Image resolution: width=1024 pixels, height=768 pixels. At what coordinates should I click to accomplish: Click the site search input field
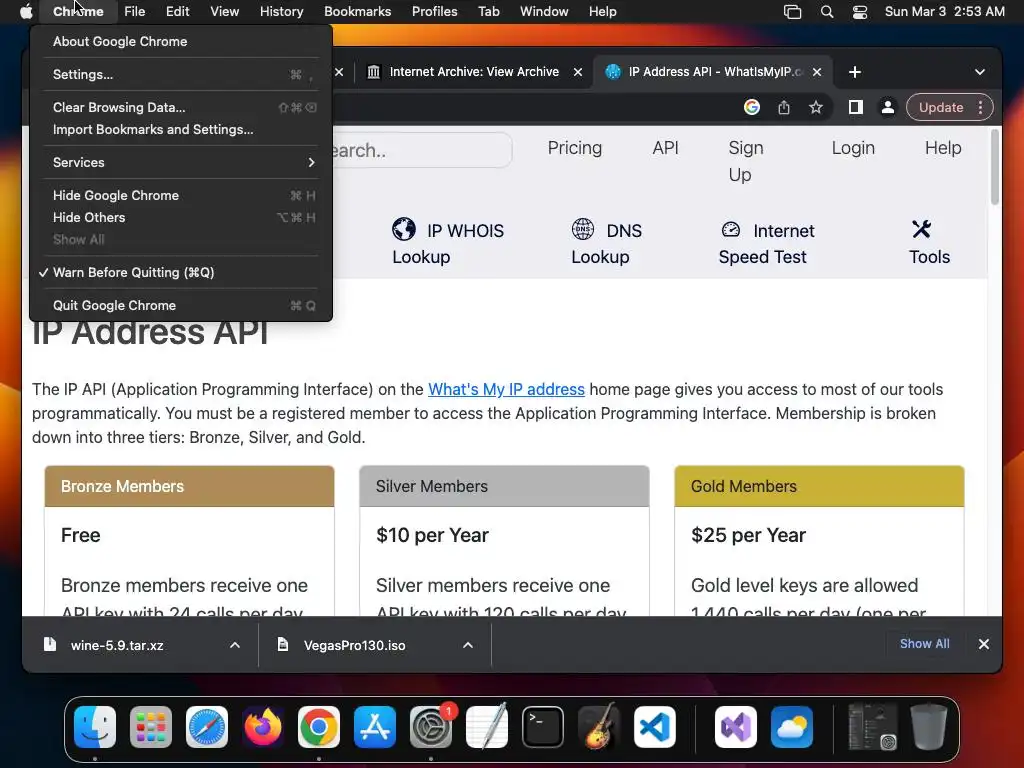422,150
